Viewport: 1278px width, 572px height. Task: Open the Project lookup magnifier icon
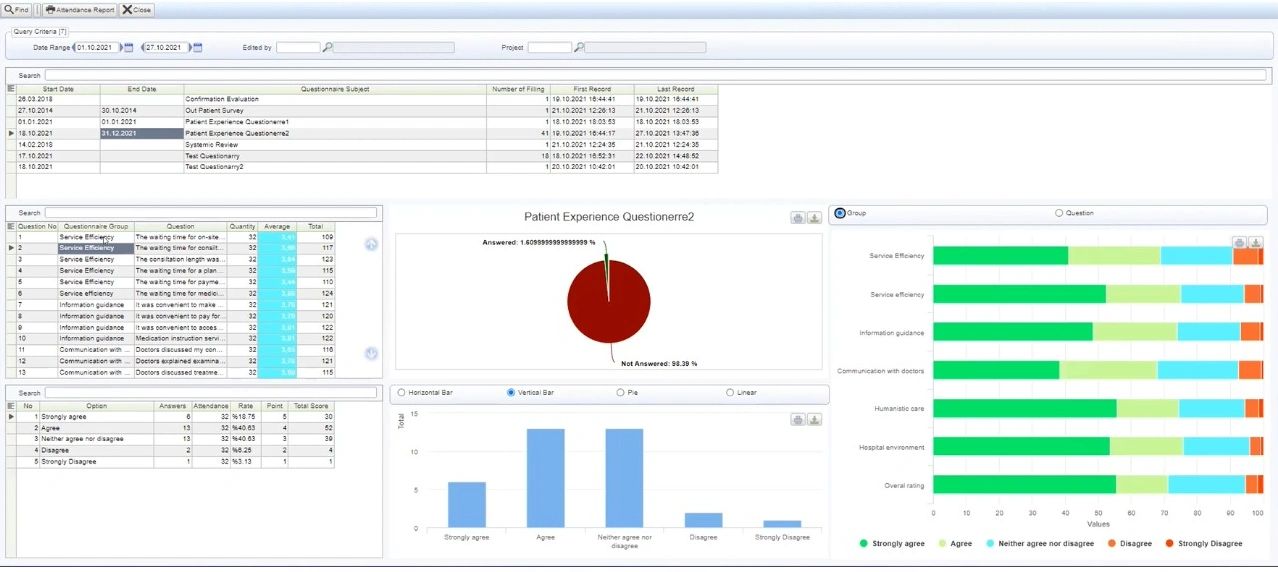tap(579, 47)
